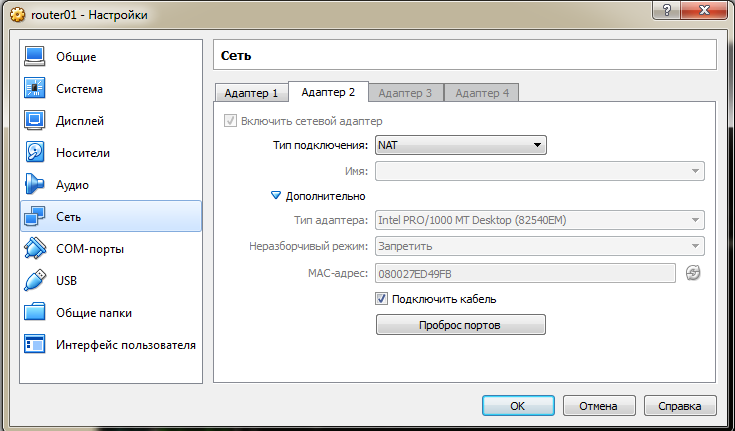Click the COM-порты serial connector icon

(x=35, y=249)
